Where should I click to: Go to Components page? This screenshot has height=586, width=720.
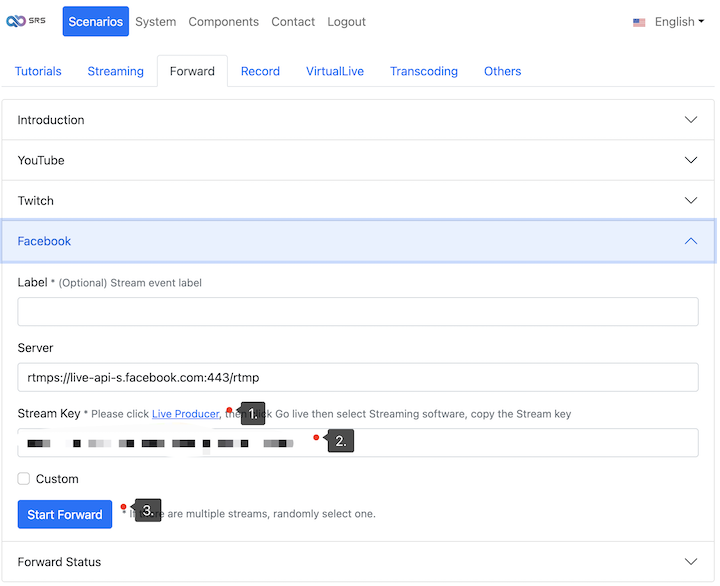click(x=224, y=22)
